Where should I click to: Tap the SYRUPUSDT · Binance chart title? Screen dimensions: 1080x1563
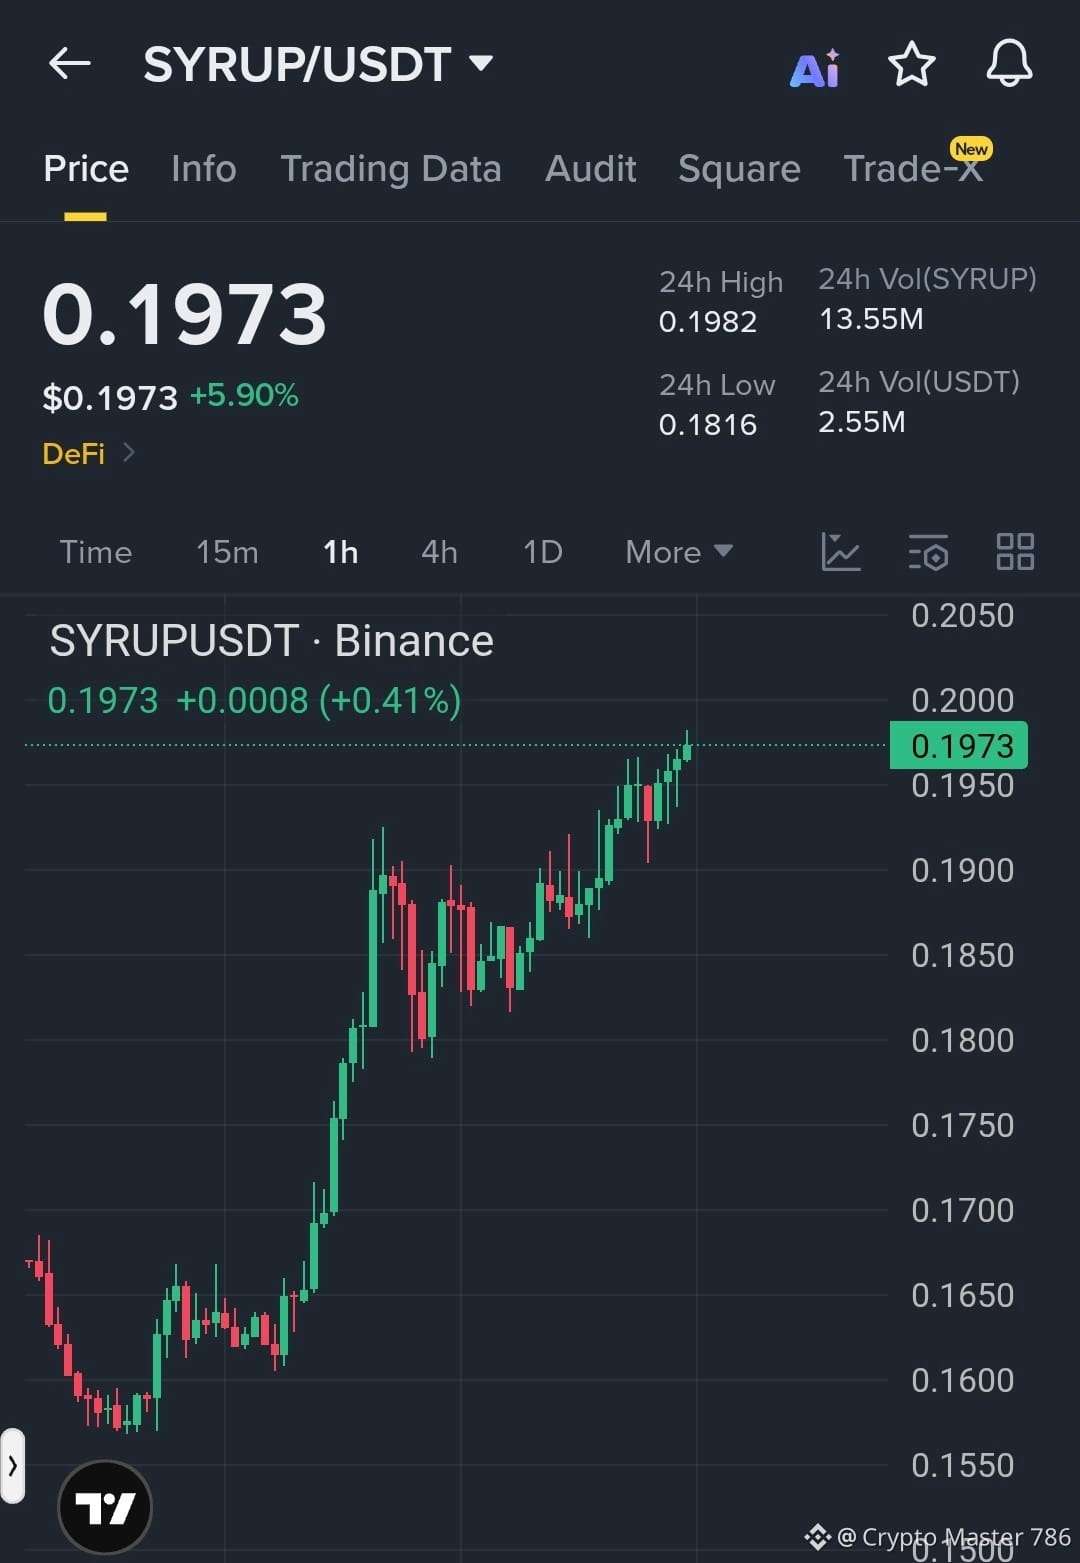(272, 641)
